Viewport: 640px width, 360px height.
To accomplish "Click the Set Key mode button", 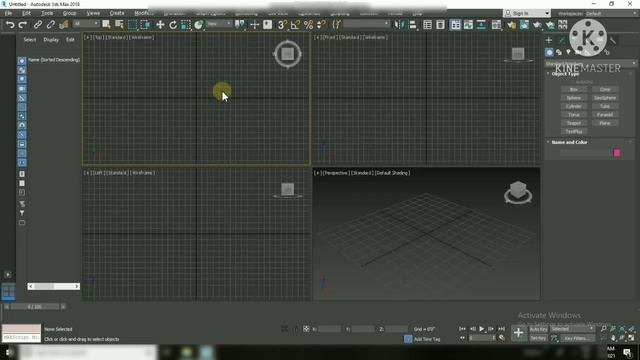I will 538,338.
